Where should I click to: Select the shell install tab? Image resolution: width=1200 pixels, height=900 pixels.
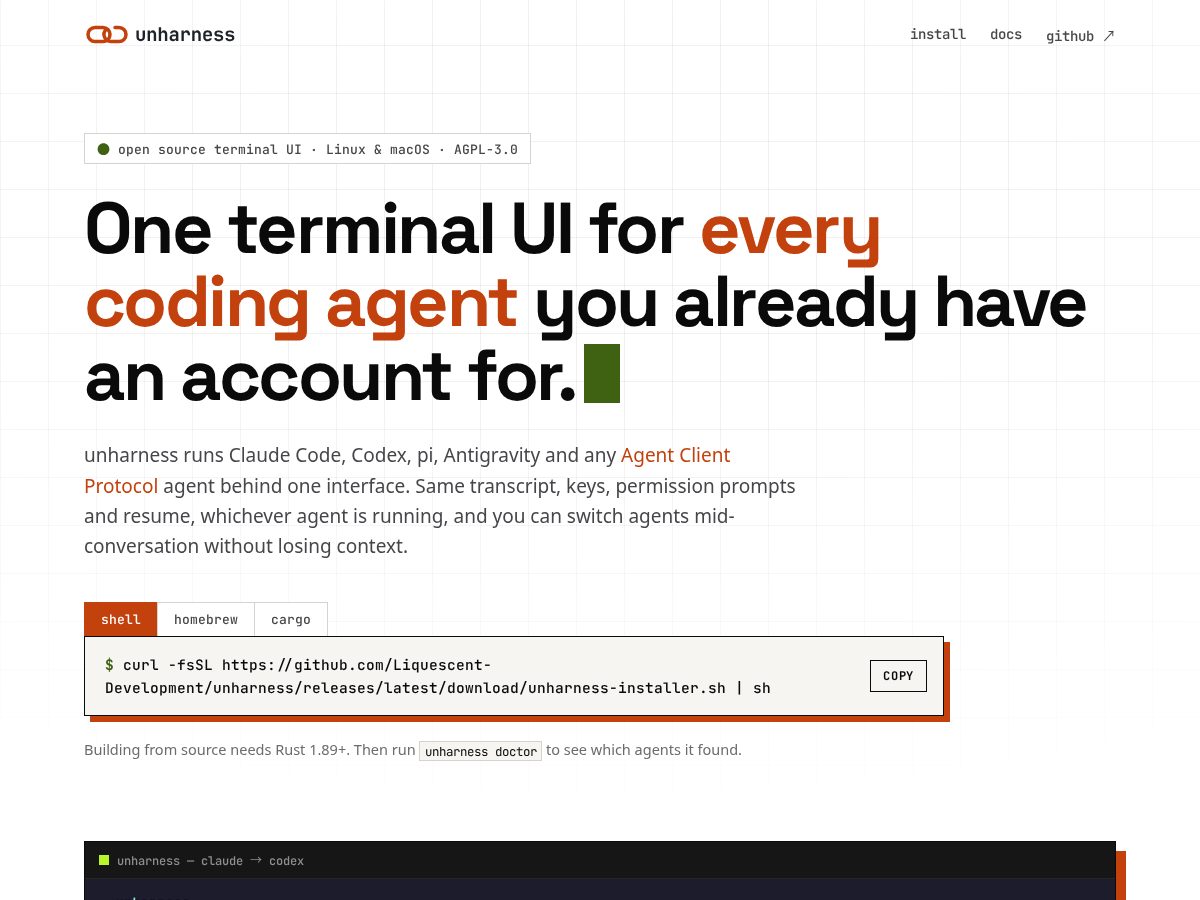tap(121, 619)
